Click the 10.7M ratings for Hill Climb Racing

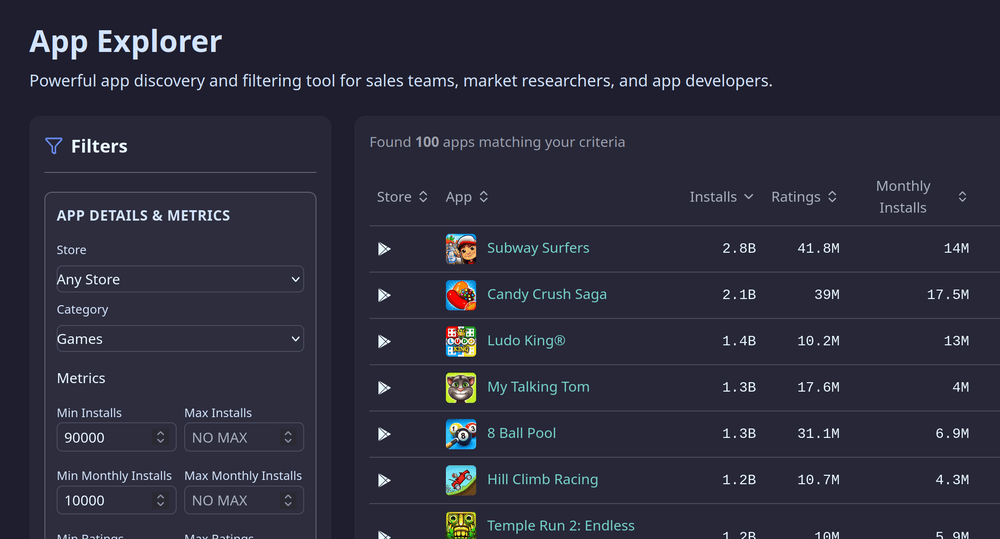818,480
